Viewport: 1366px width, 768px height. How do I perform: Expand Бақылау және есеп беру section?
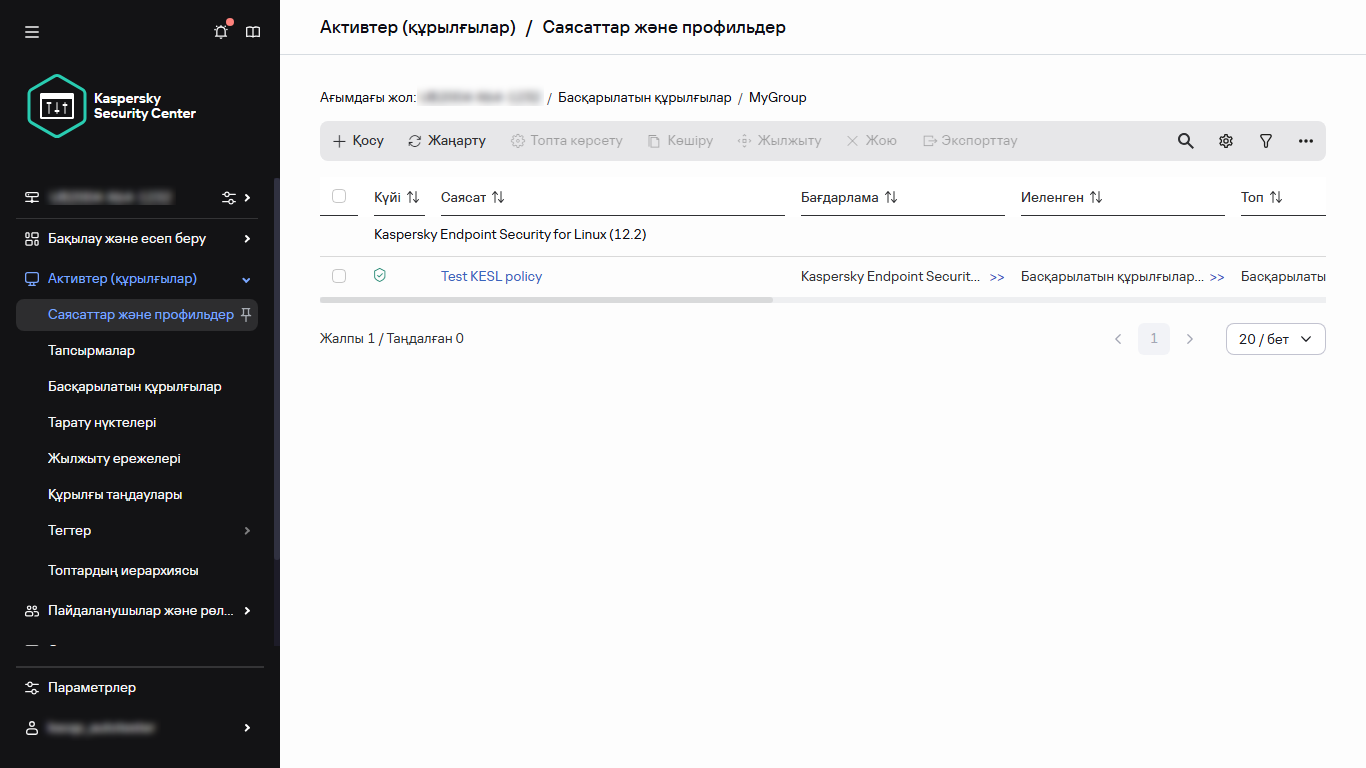247,239
